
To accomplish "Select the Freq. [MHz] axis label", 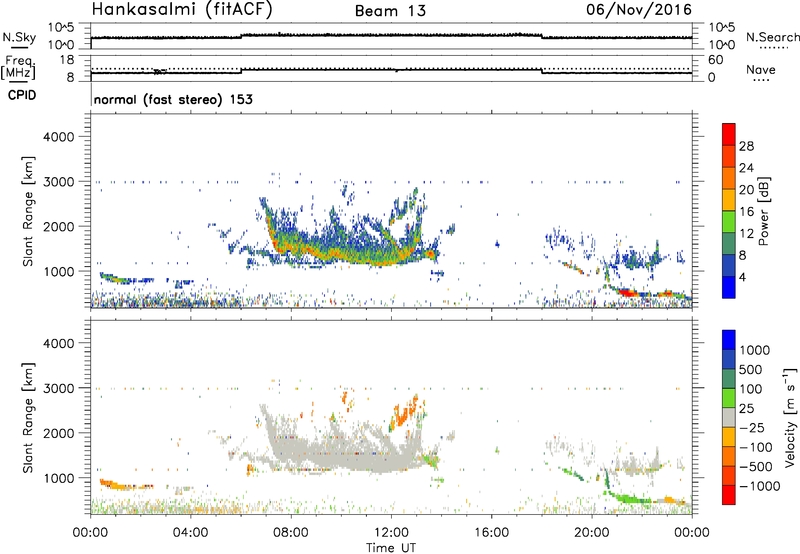I will click(x=19, y=68).
